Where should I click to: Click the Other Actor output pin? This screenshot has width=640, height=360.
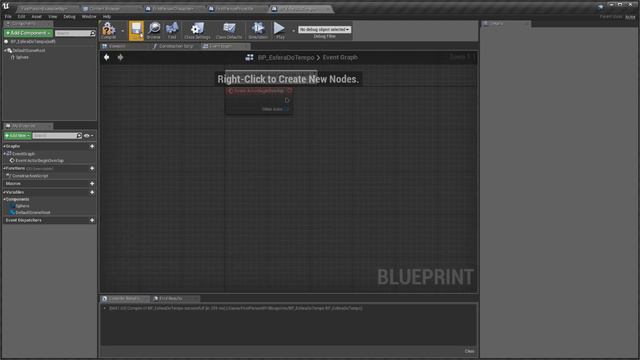(286, 109)
